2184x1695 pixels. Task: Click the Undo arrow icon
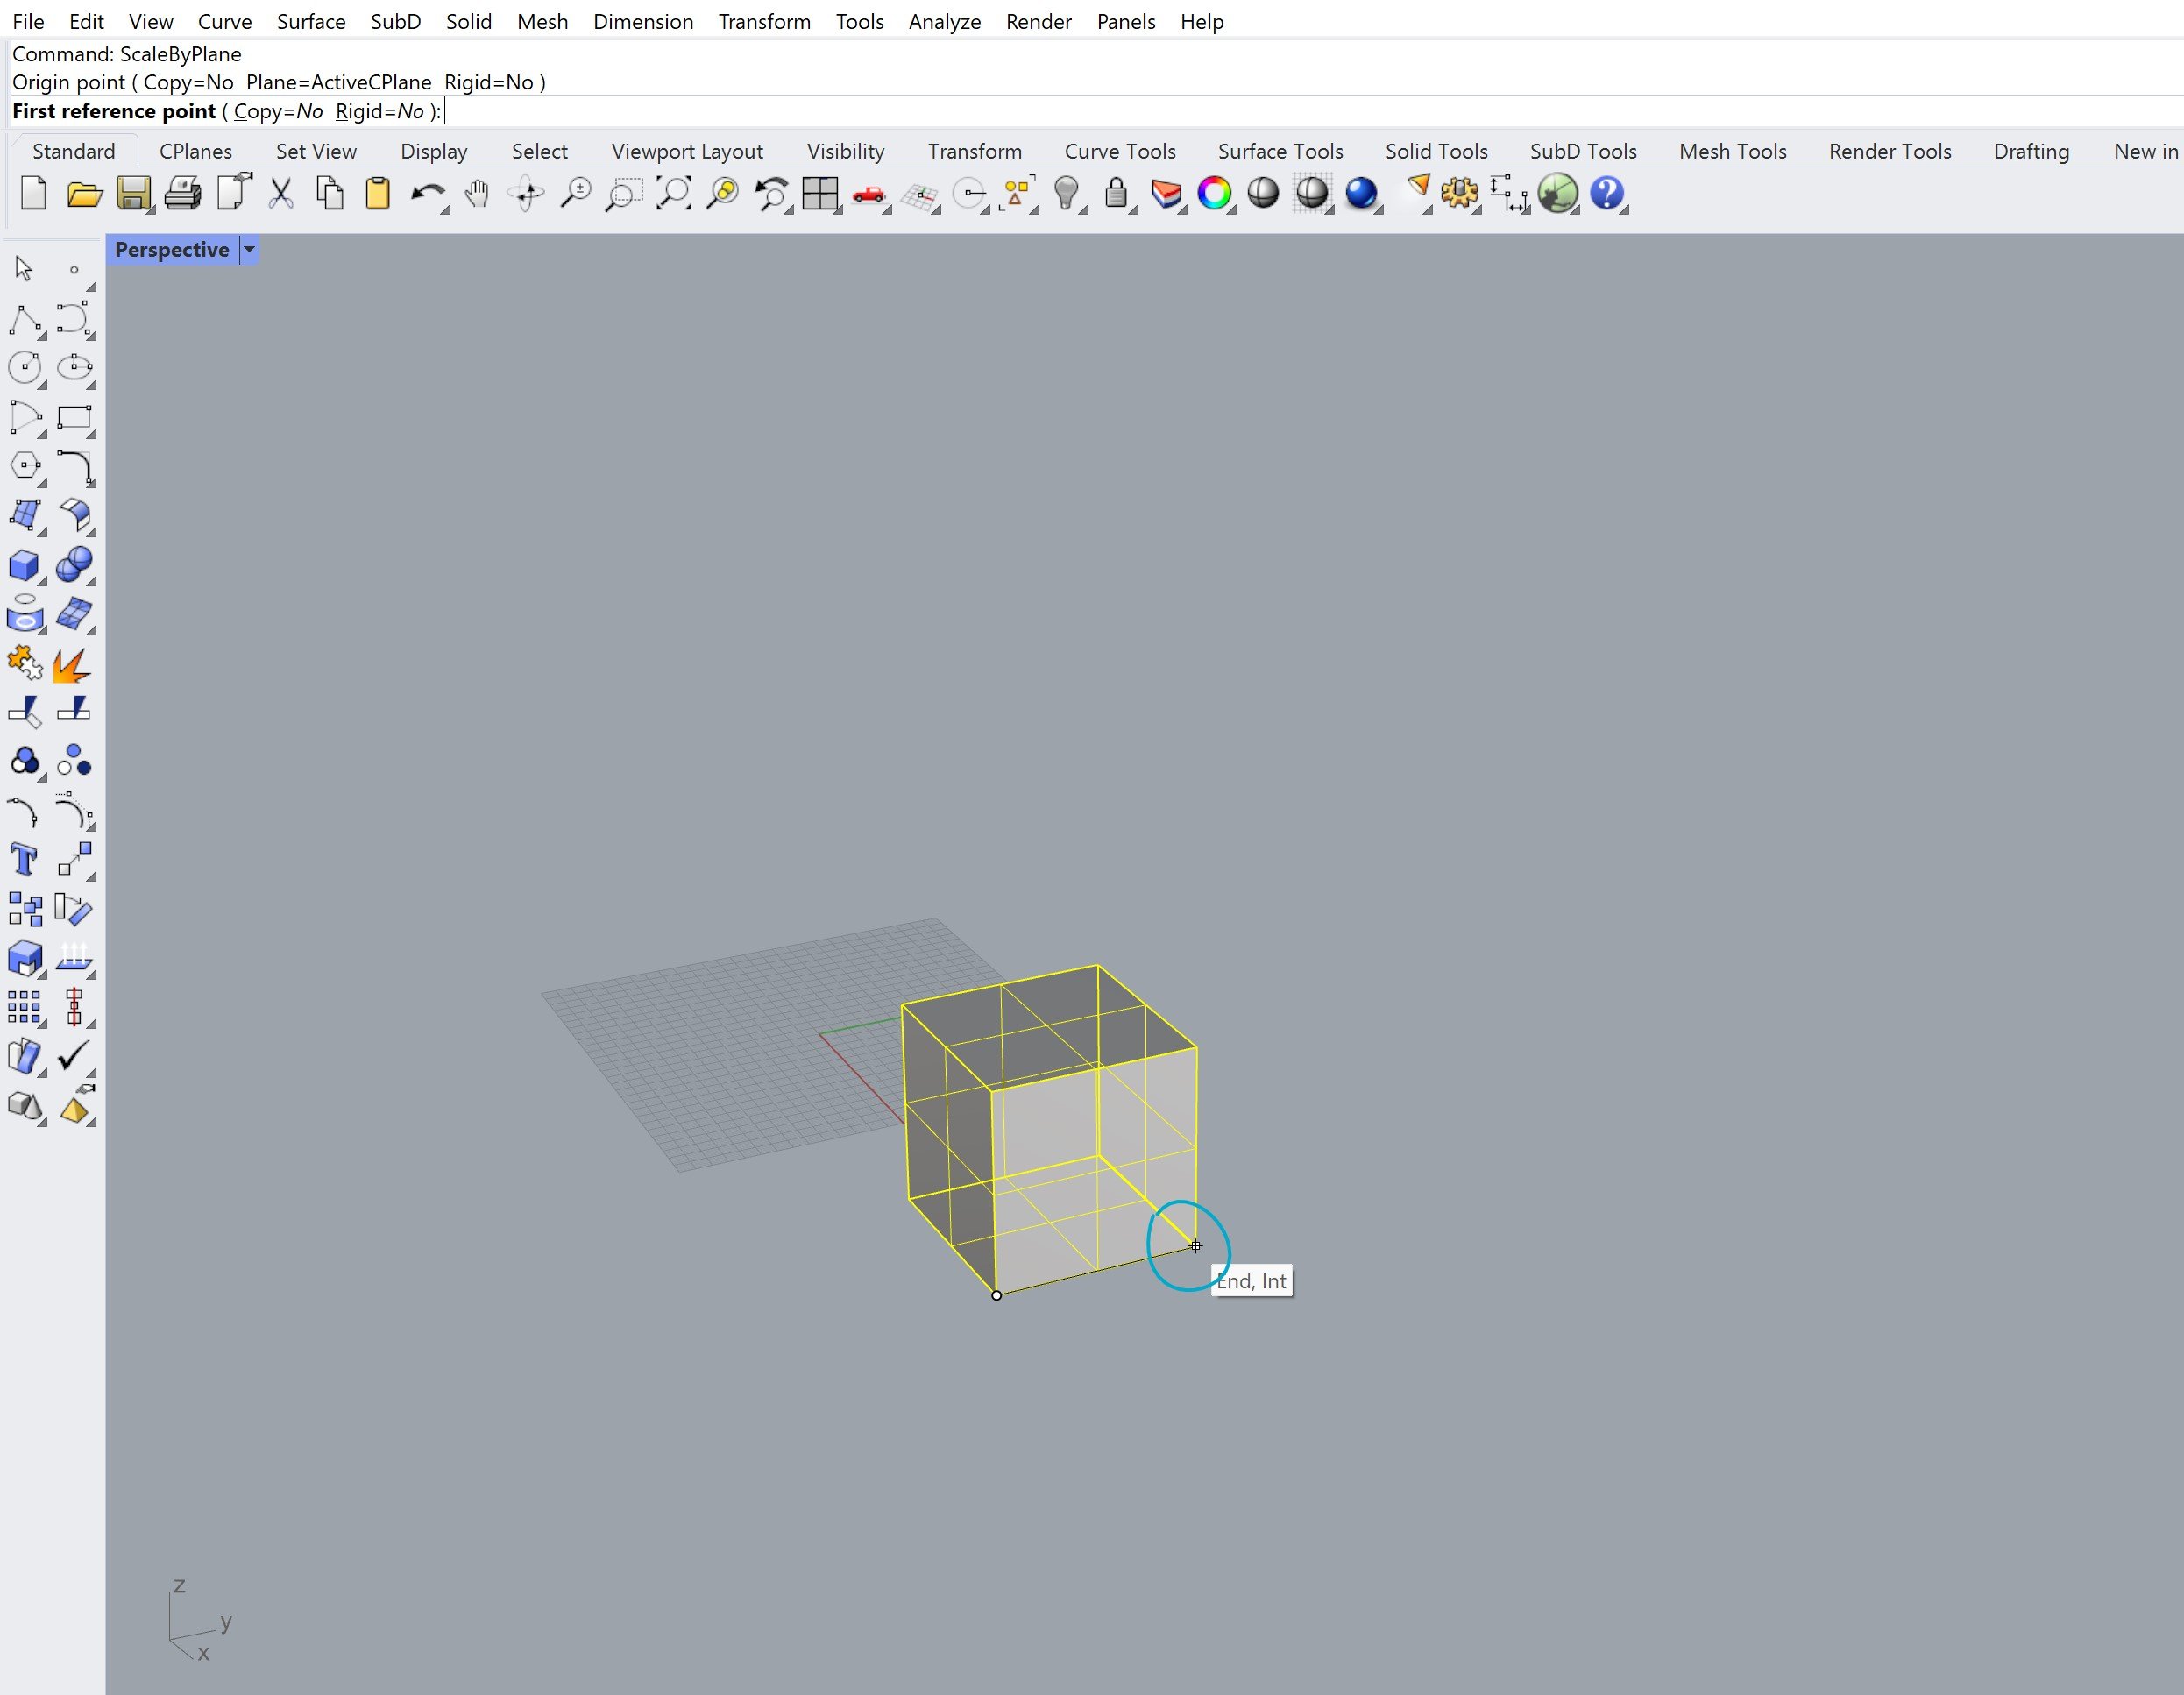(427, 193)
